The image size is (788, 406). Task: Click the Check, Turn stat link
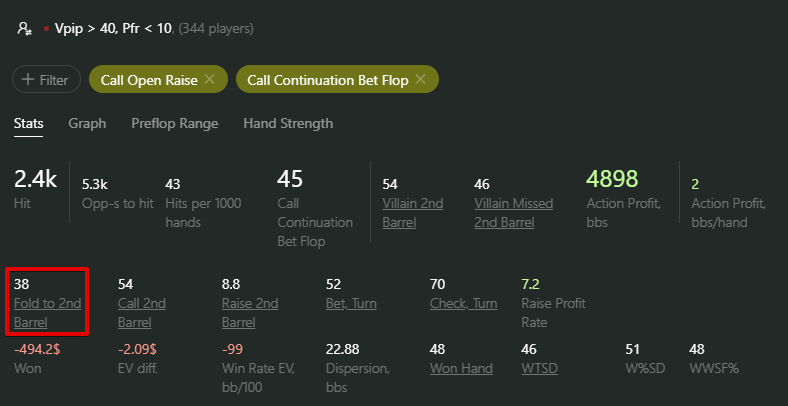[463, 303]
